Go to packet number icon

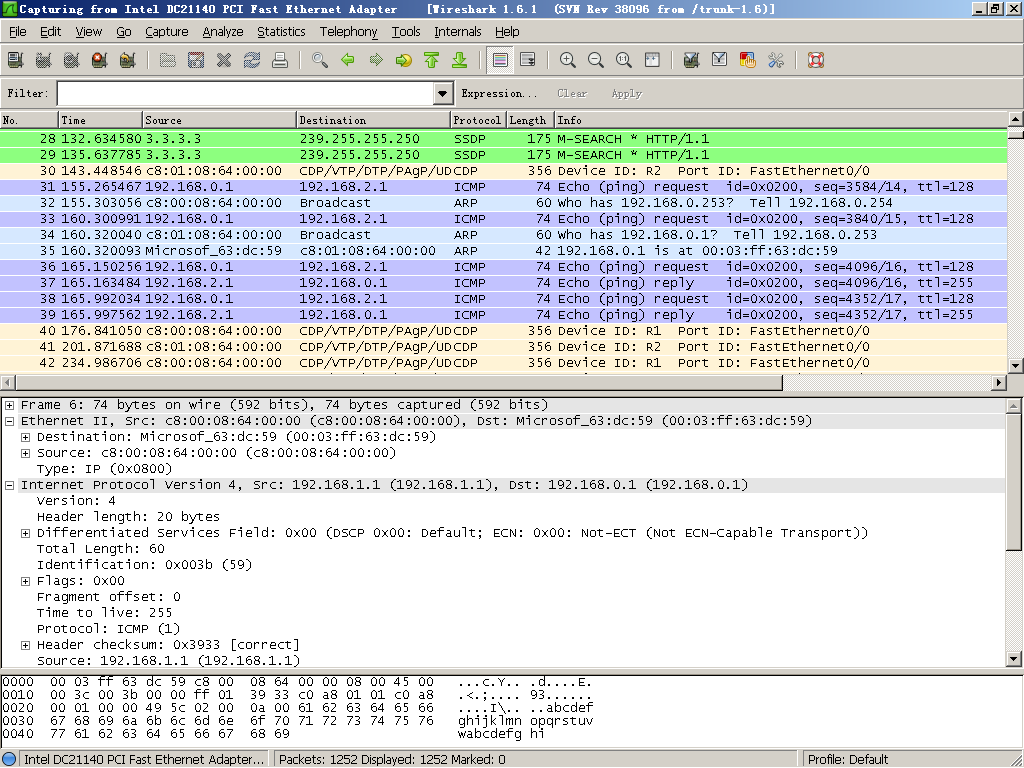point(404,60)
